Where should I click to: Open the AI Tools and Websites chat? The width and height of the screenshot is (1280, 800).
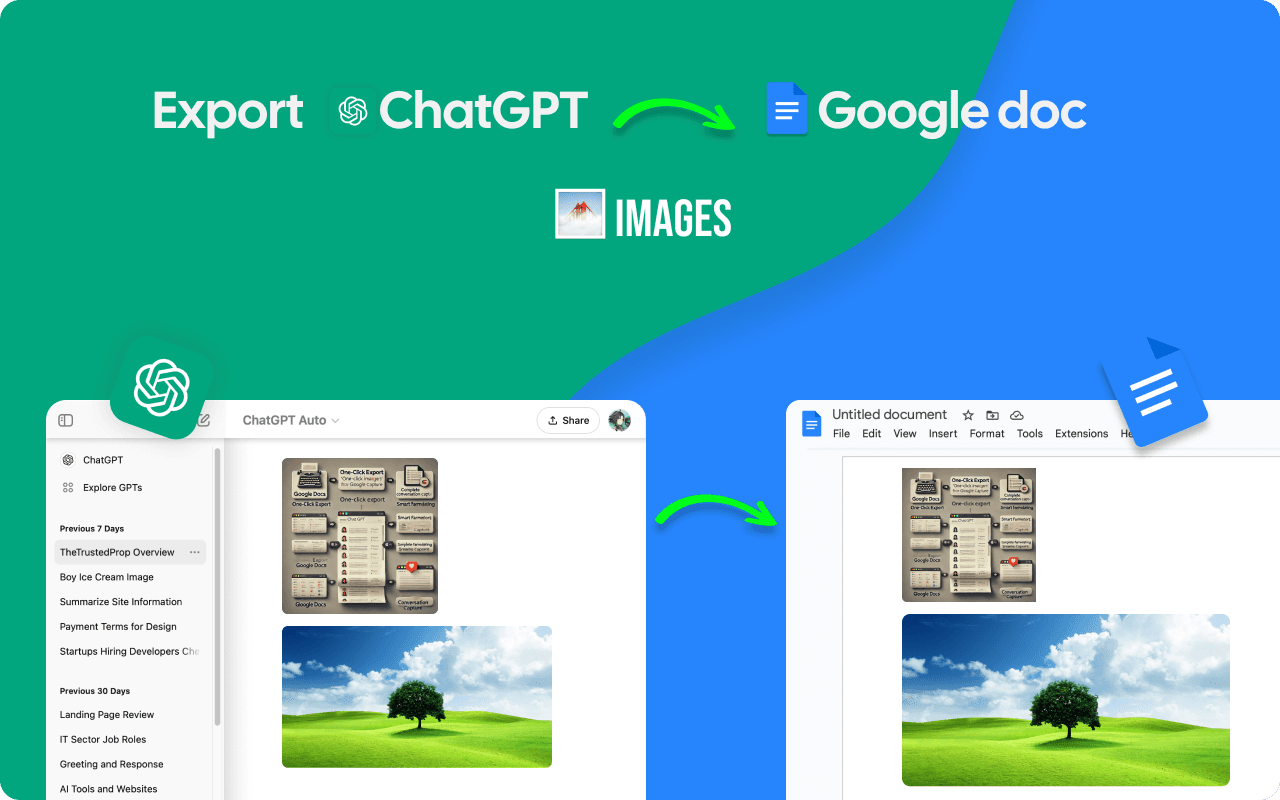tap(109, 789)
